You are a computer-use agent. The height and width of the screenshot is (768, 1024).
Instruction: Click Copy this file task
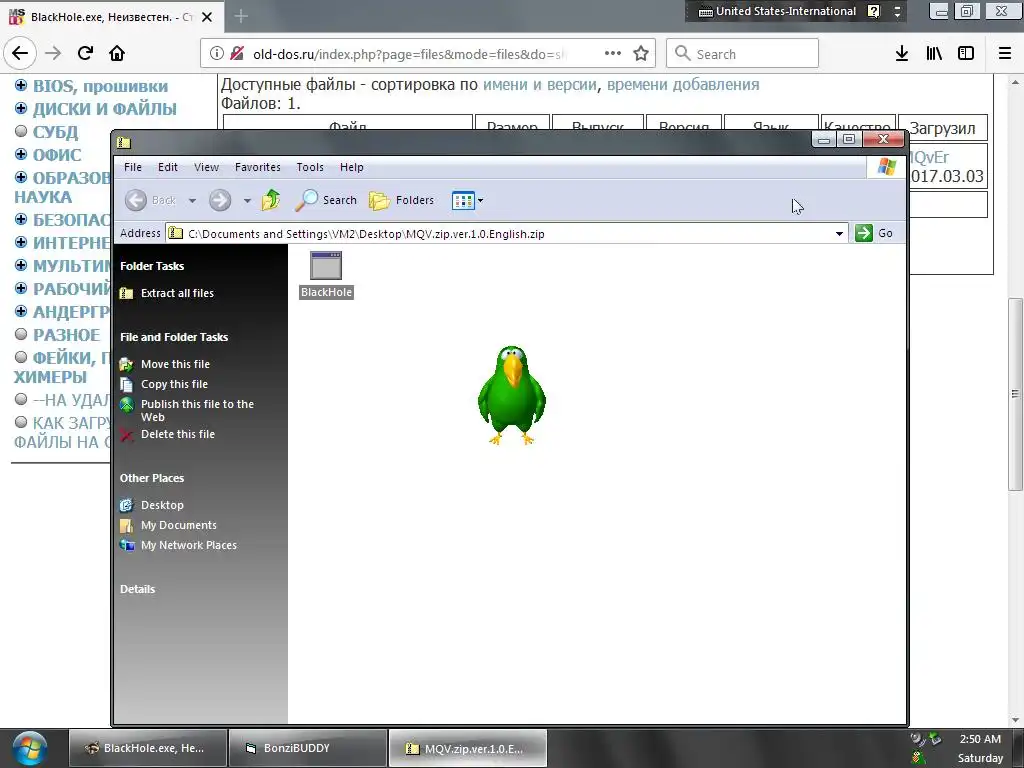[x=164, y=384]
